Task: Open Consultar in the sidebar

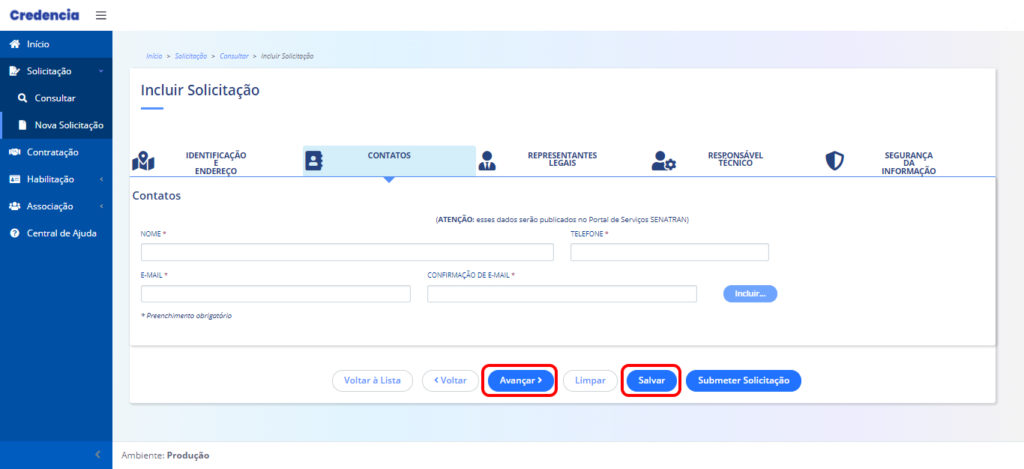Action: pyautogui.click(x=56, y=98)
